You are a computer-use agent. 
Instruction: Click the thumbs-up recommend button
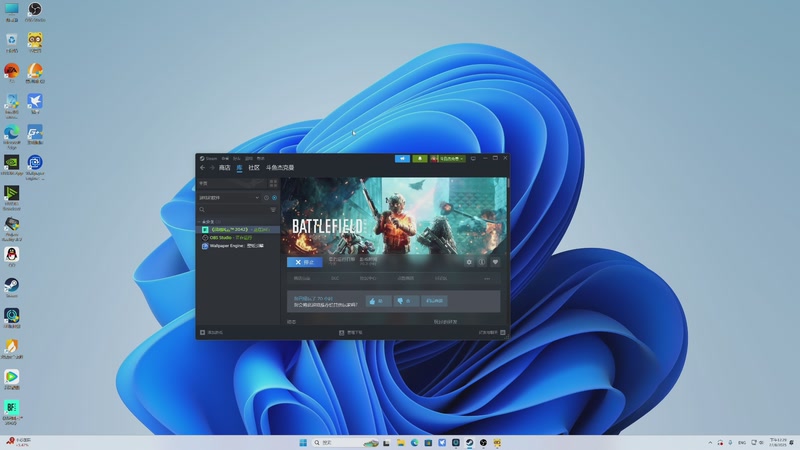pyautogui.click(x=379, y=301)
